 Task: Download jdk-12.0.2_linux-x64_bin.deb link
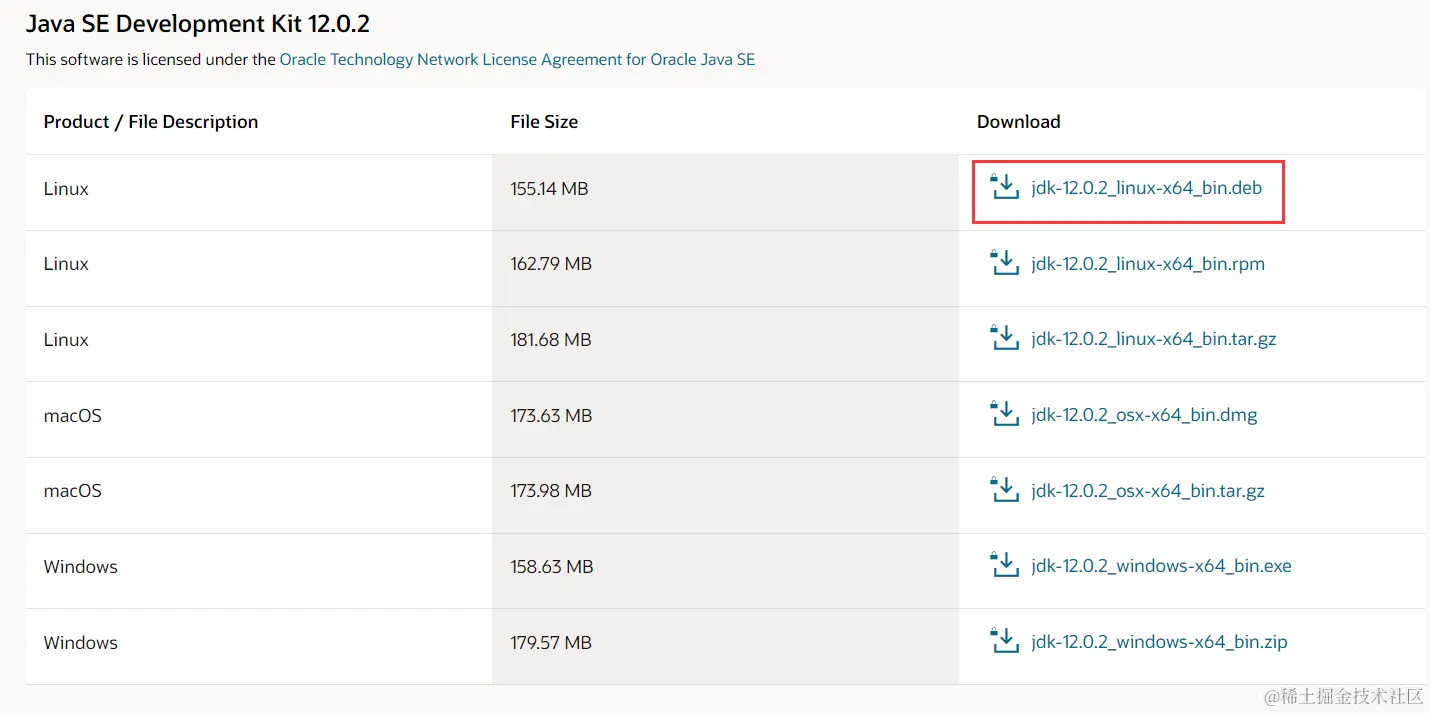tap(1146, 188)
